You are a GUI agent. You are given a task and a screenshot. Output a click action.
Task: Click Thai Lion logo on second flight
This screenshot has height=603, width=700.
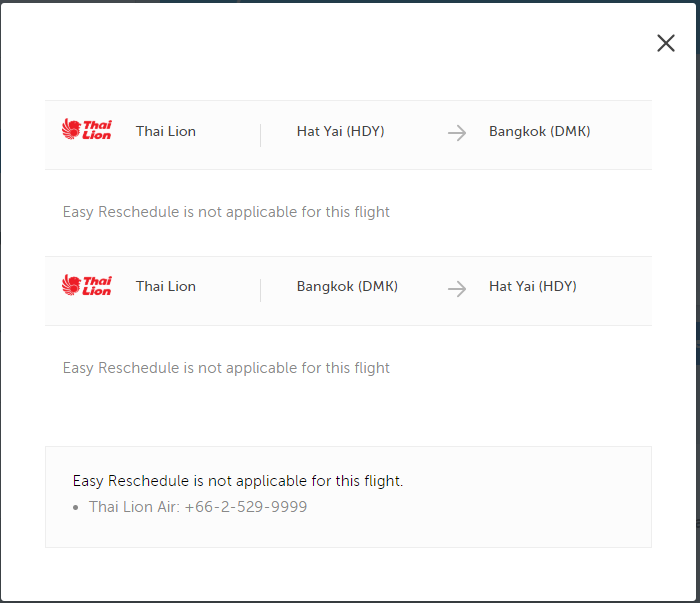[x=87, y=285]
